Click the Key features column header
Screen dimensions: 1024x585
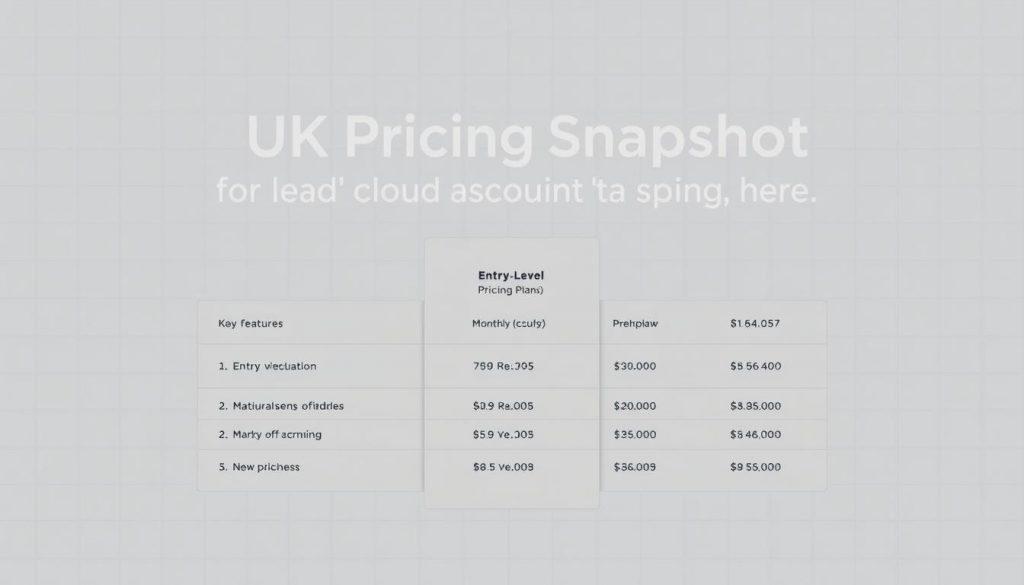point(250,324)
